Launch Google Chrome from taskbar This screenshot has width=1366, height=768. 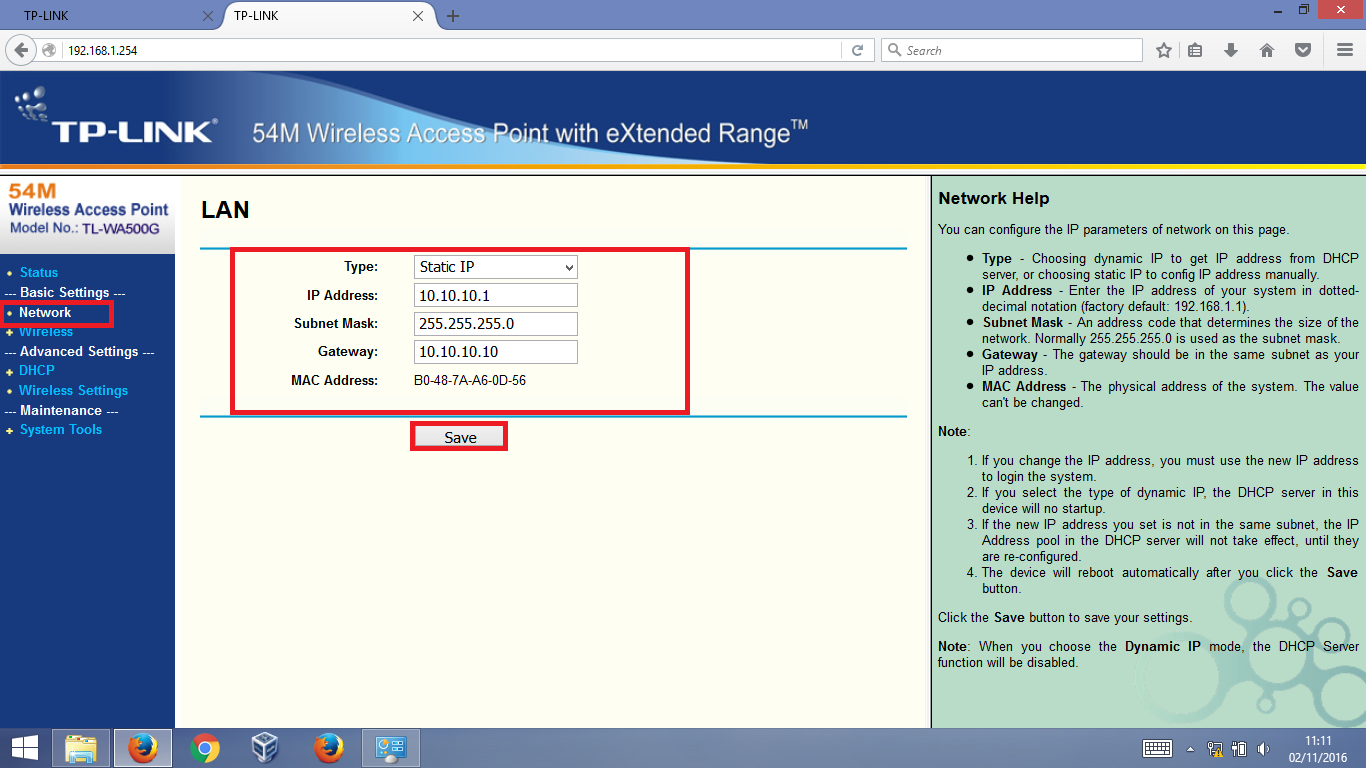coord(204,748)
